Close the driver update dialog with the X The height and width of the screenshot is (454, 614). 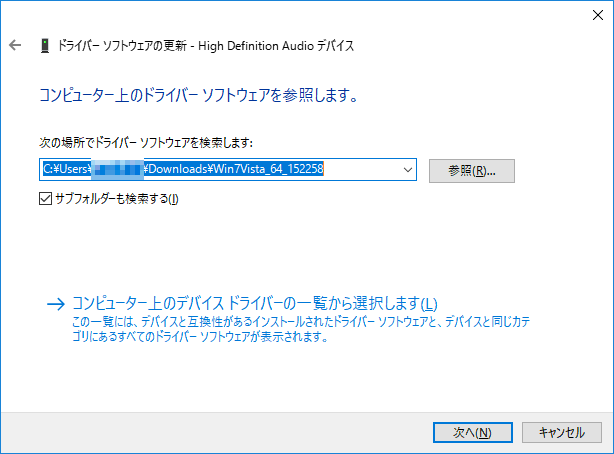click(598, 15)
